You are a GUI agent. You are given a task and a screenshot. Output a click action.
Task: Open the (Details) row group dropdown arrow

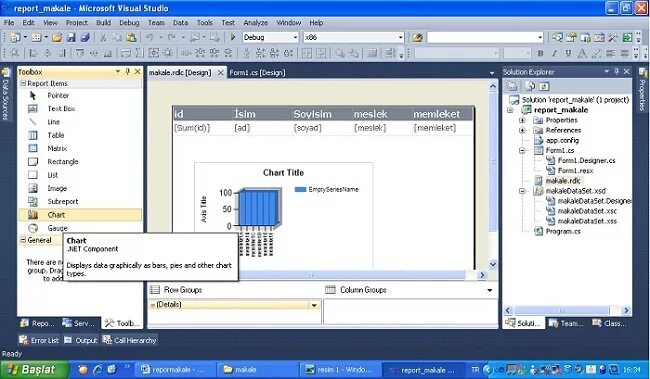(x=314, y=305)
